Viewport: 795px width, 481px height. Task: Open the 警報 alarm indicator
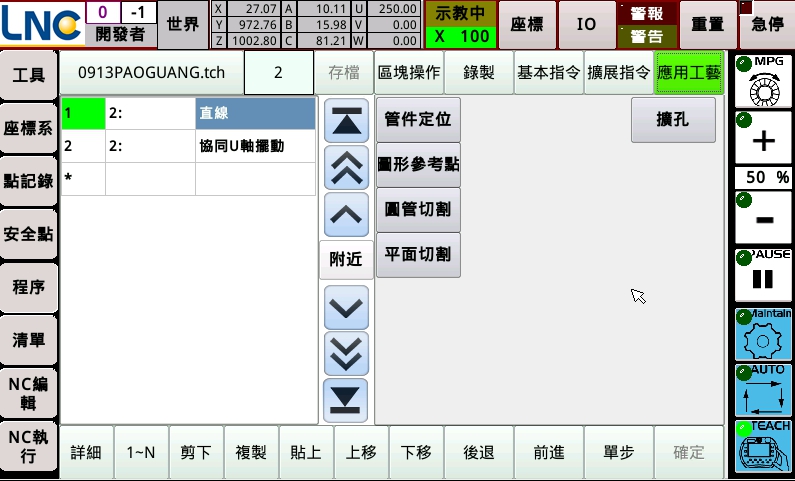[x=647, y=13]
